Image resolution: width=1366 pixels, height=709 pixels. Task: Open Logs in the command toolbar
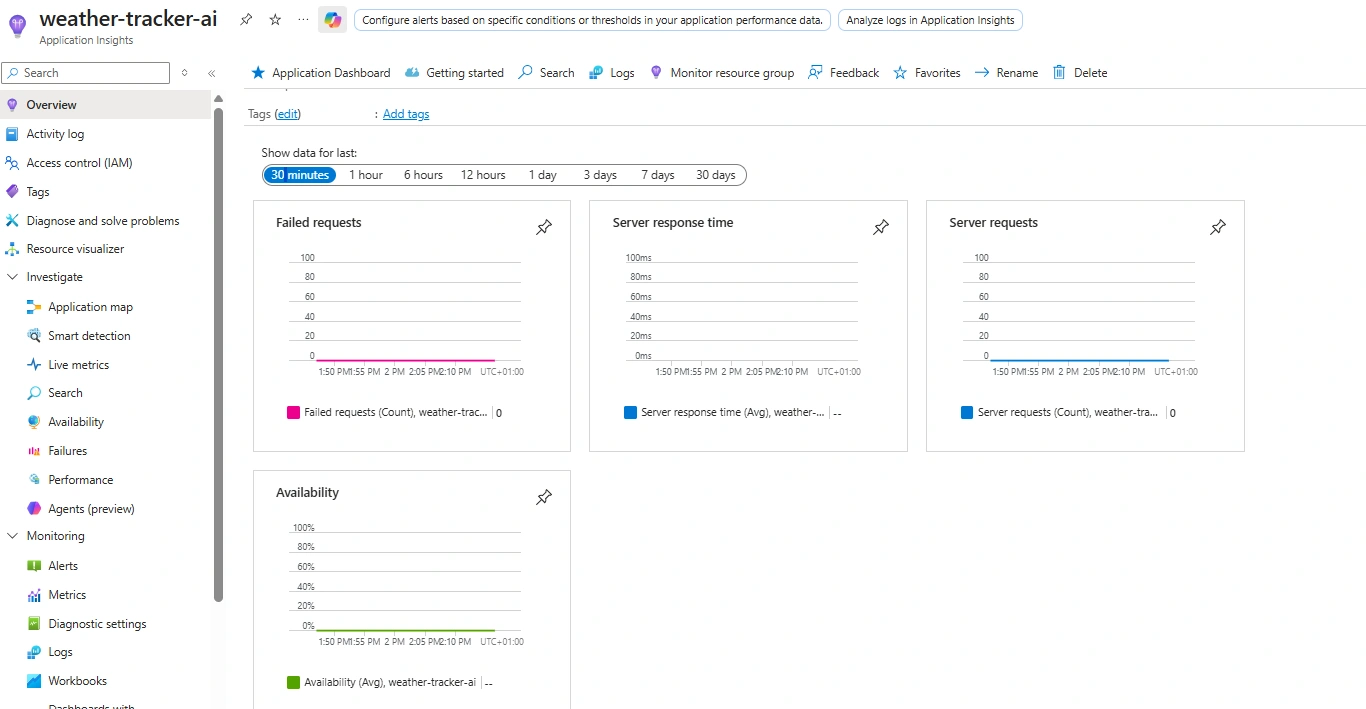point(611,73)
